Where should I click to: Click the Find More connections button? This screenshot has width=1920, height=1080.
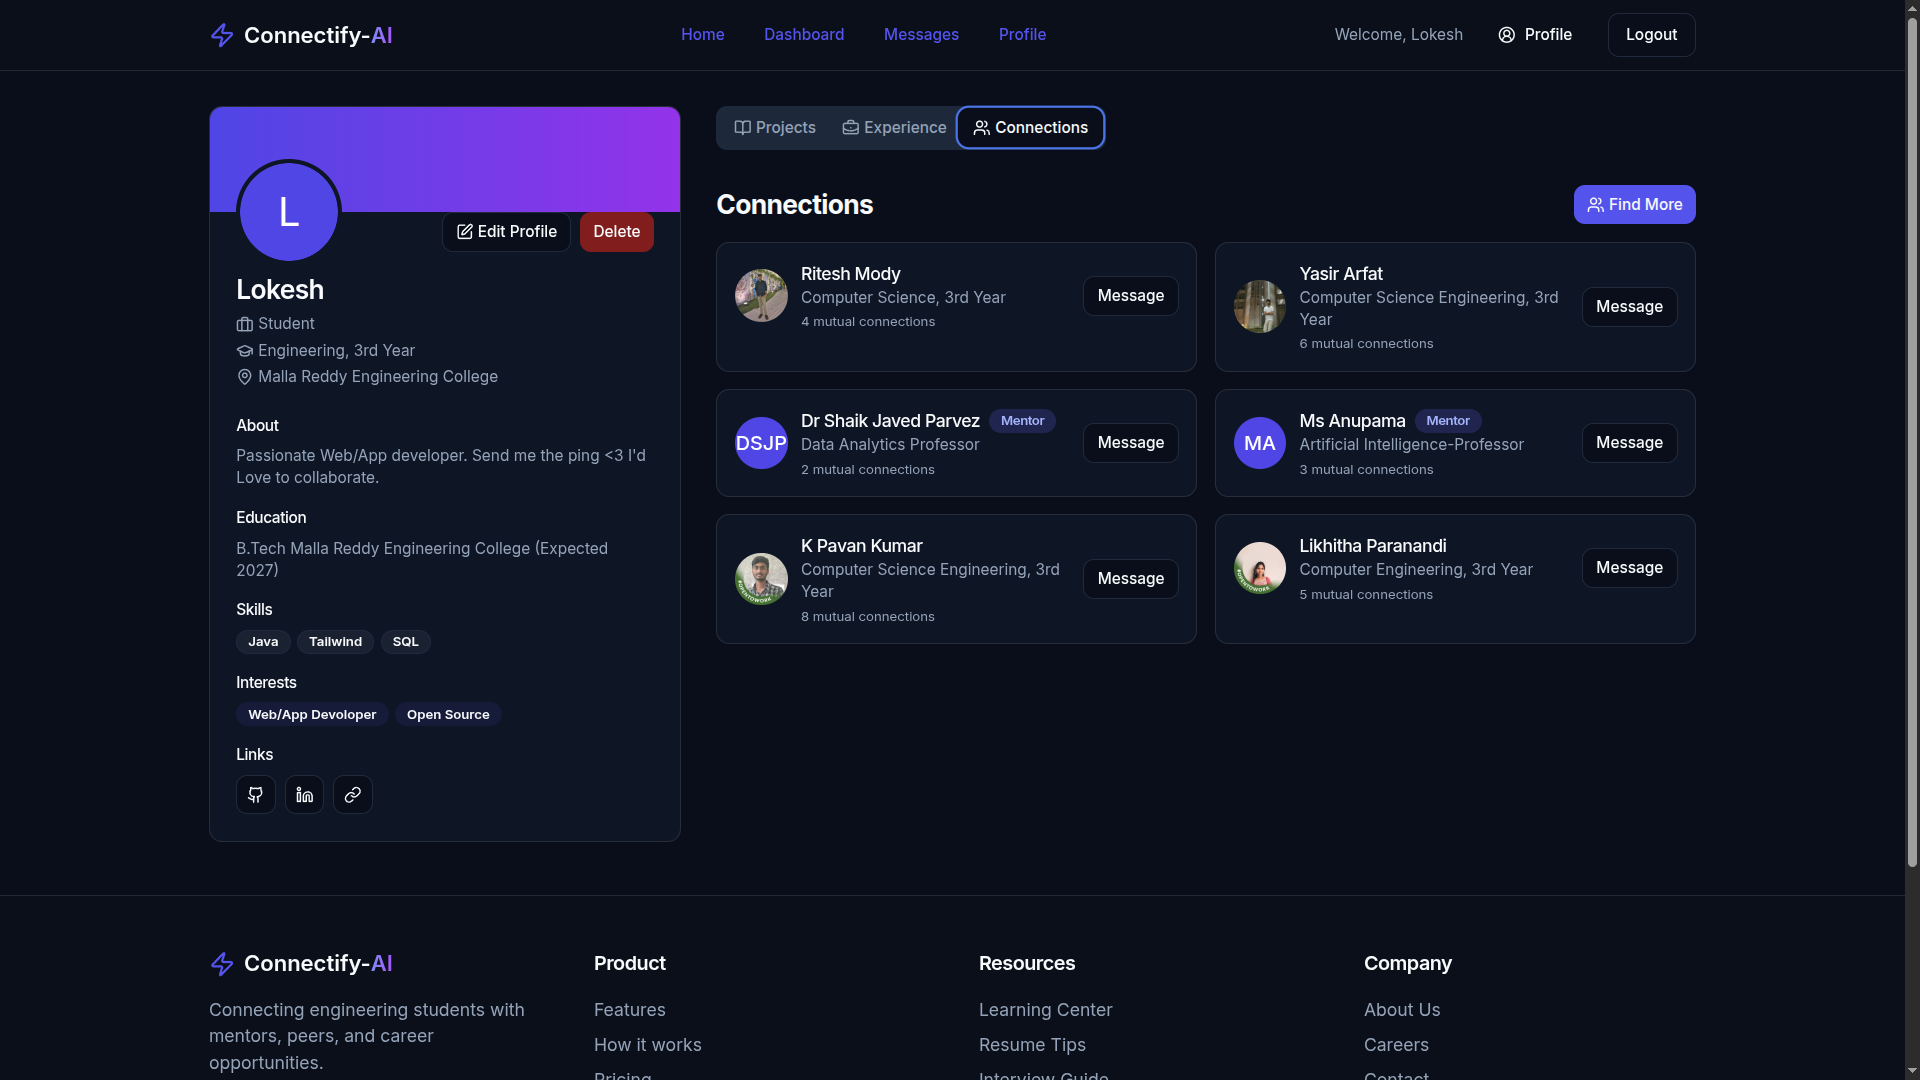coord(1634,204)
